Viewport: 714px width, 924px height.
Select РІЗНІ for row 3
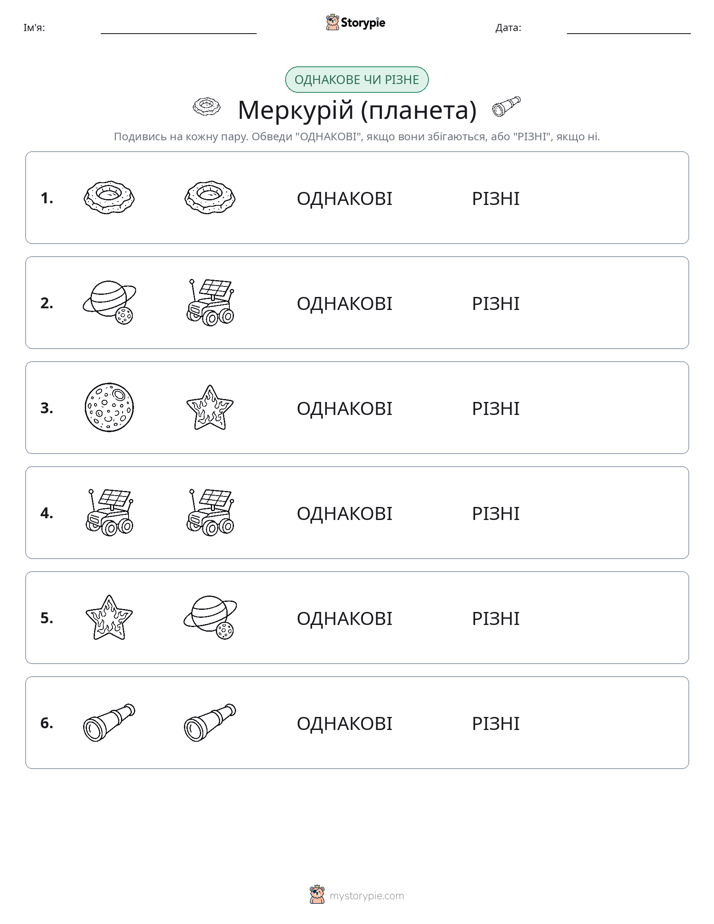(x=495, y=408)
